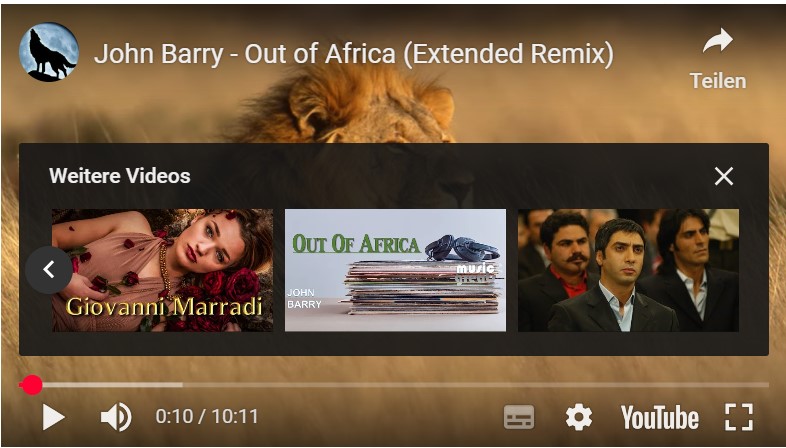Image resolution: width=786 pixels, height=448 pixels.
Task: Click the Teilen share arrow icon
Action: 718,41
